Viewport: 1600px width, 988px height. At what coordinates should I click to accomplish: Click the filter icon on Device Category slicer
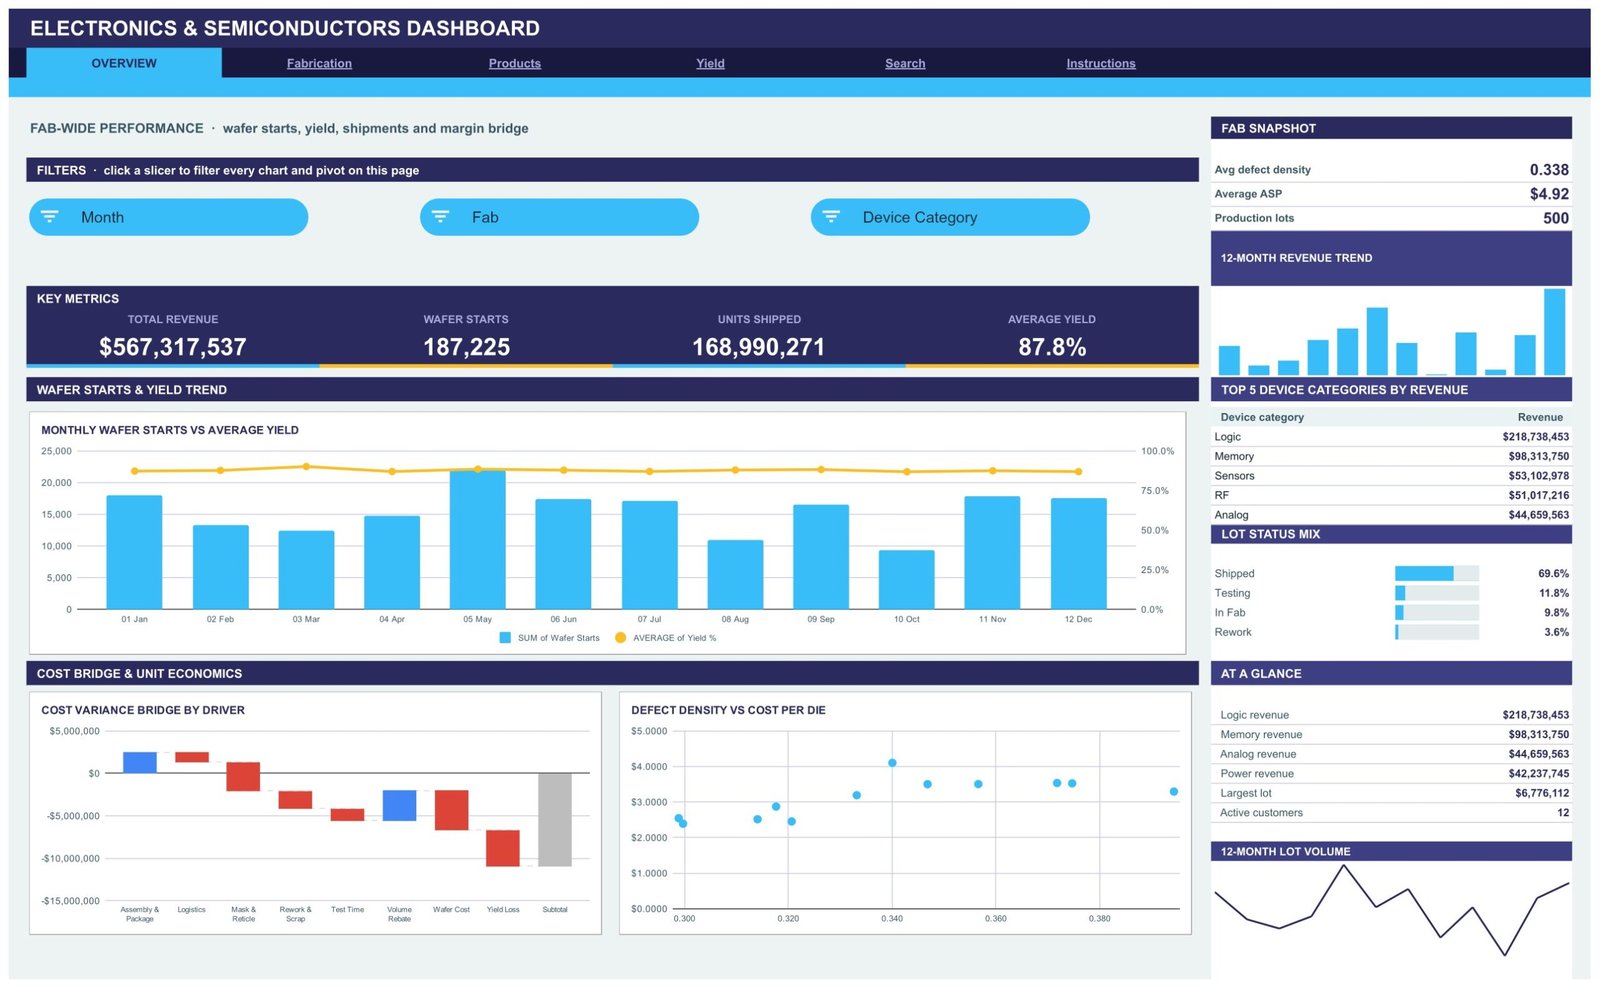(831, 217)
